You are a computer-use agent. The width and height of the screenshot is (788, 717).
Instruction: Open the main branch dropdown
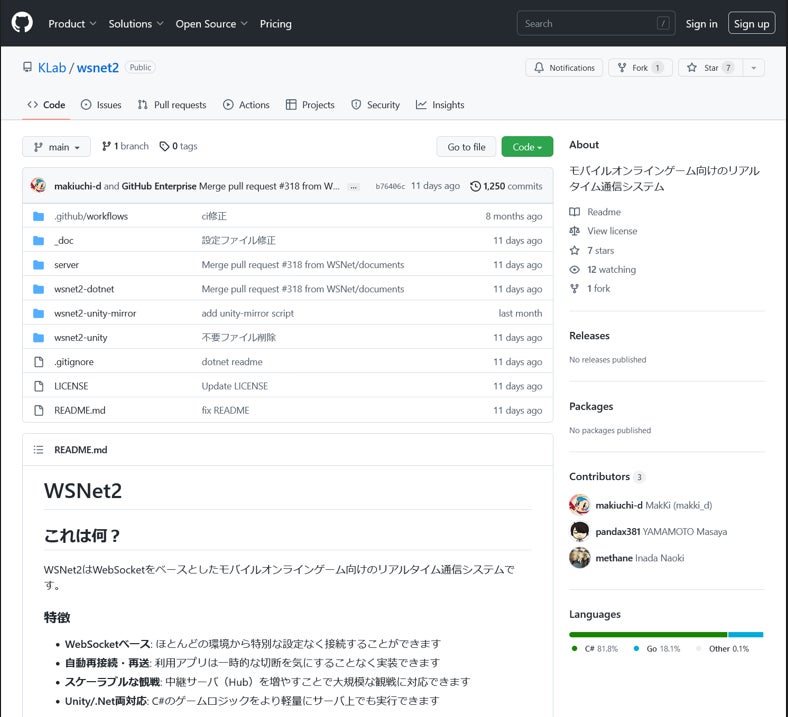56,147
